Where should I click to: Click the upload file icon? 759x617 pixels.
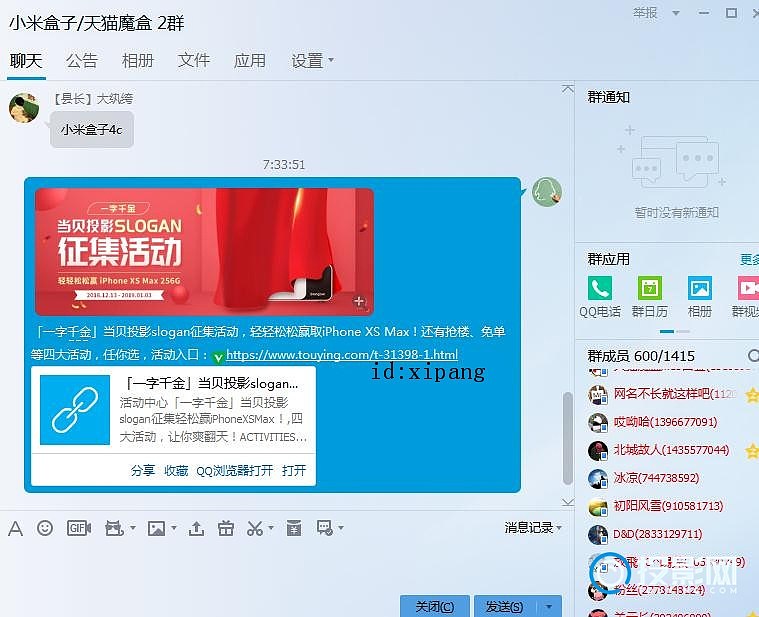pos(196,528)
